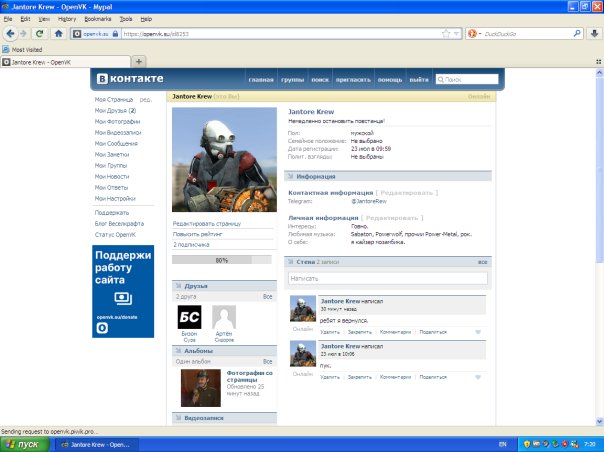This screenshot has width=604, height=452.
Task: Click the DuckDuckGo search engine icon
Action: click(472, 33)
